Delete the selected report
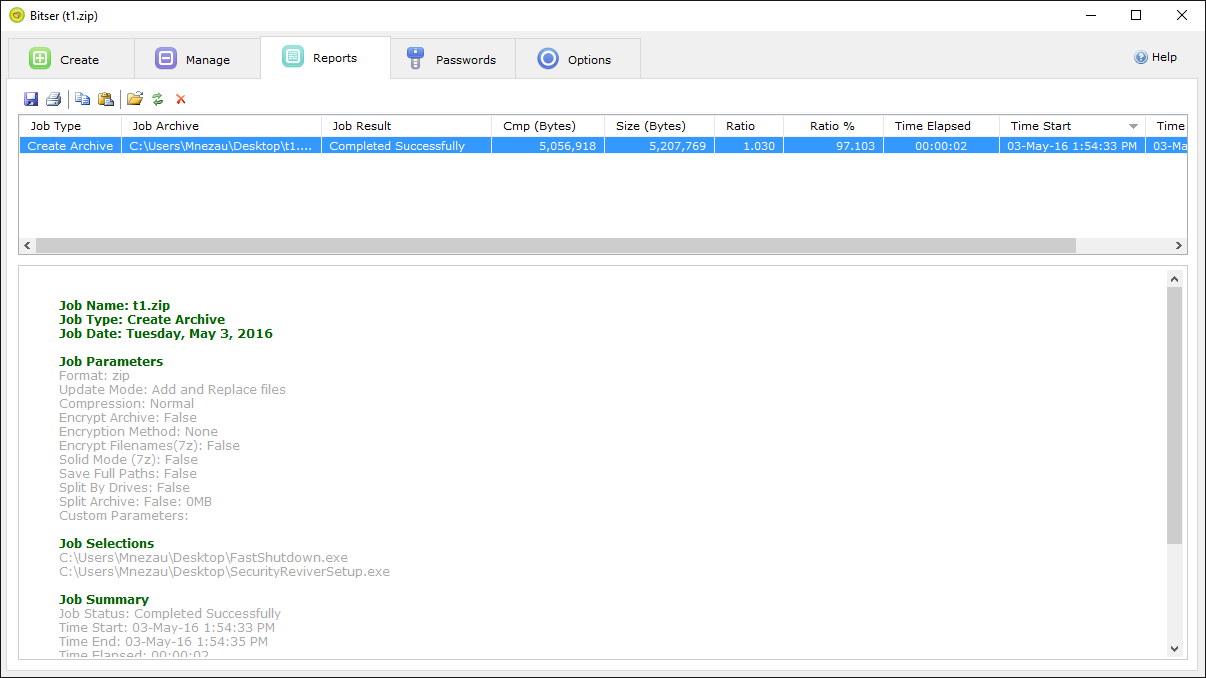 [182, 98]
